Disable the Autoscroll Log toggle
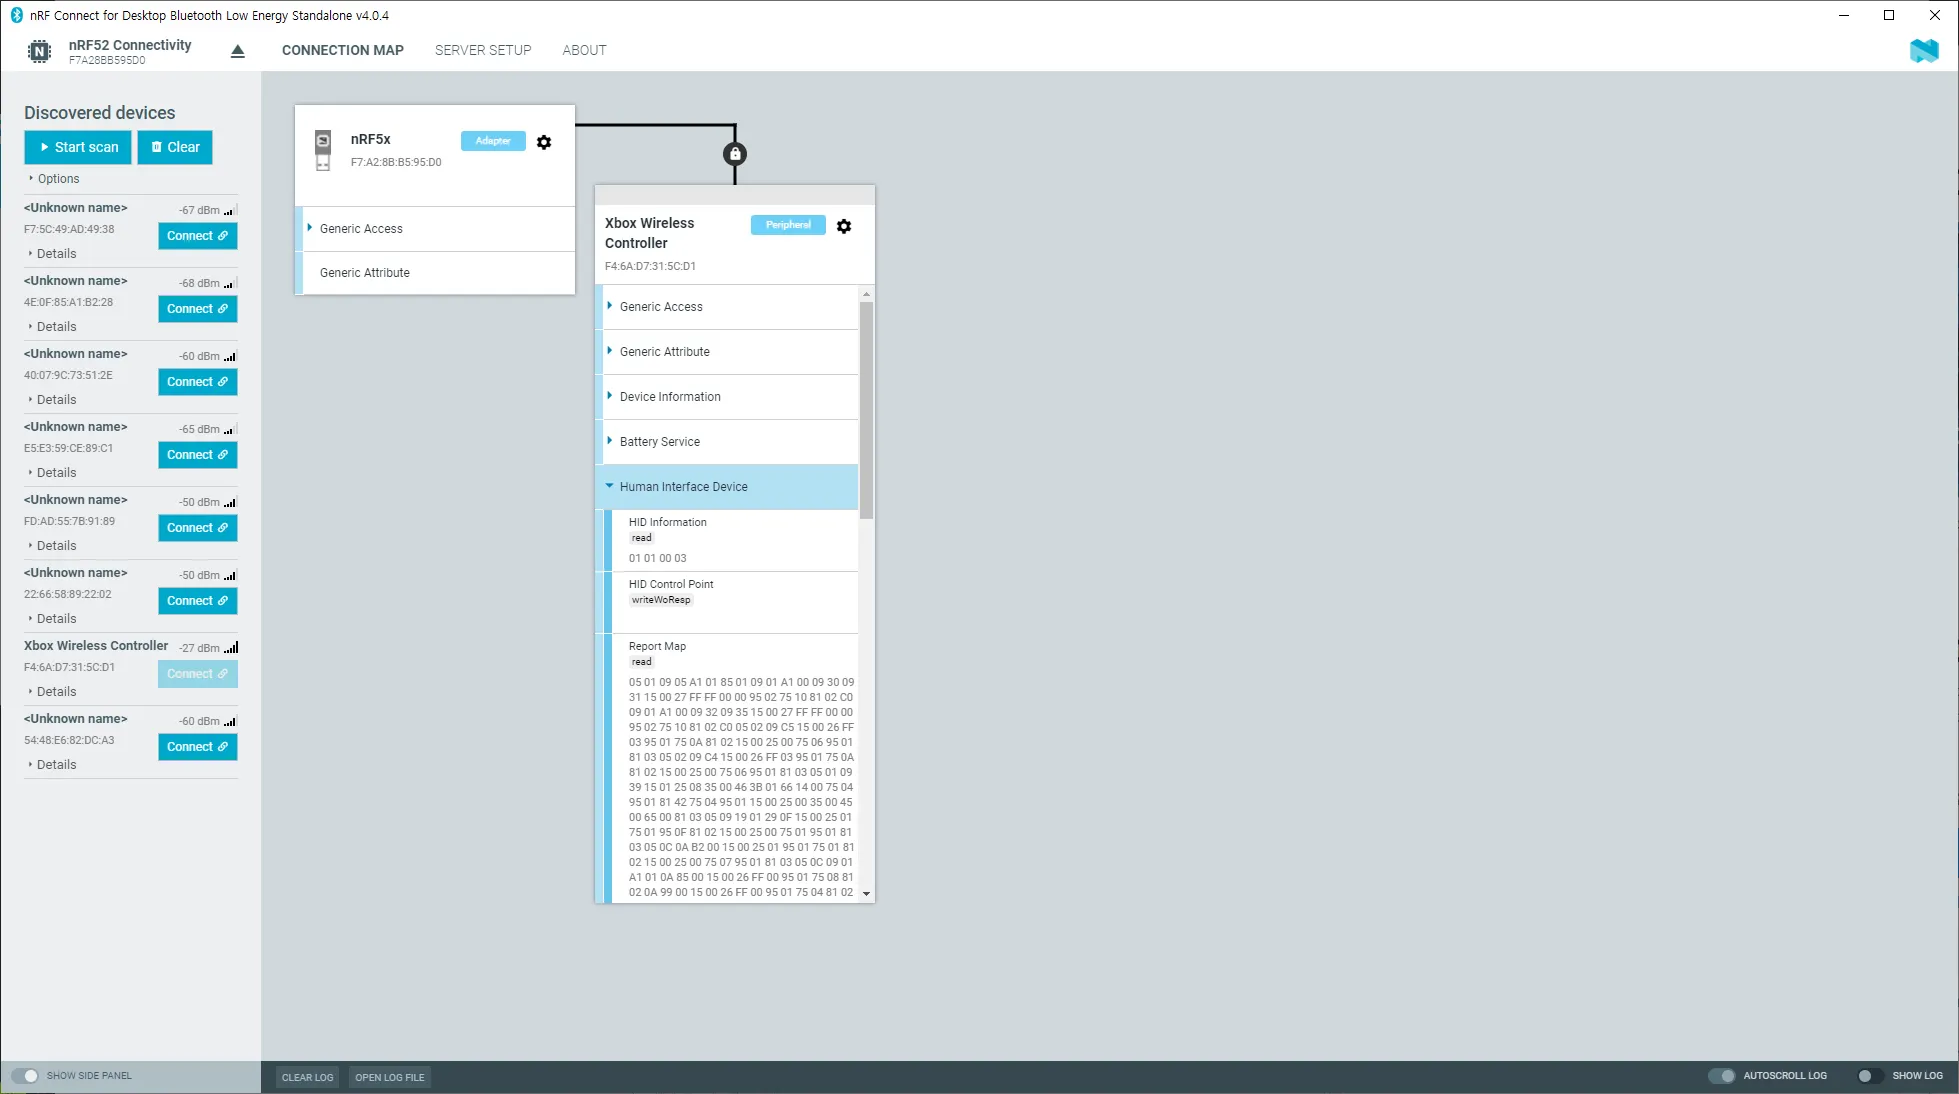The height and width of the screenshot is (1094, 1959). pyautogui.click(x=1721, y=1076)
